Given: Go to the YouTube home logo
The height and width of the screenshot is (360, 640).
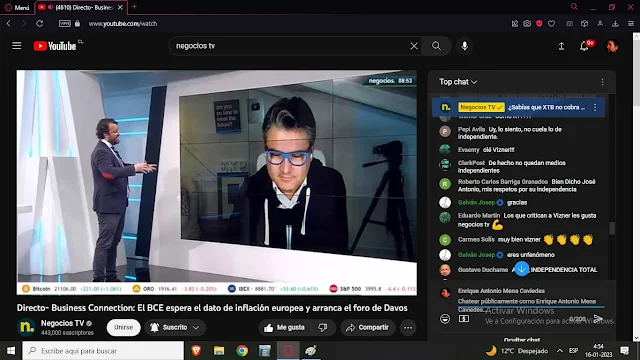Looking at the screenshot, I should click(x=55, y=46).
